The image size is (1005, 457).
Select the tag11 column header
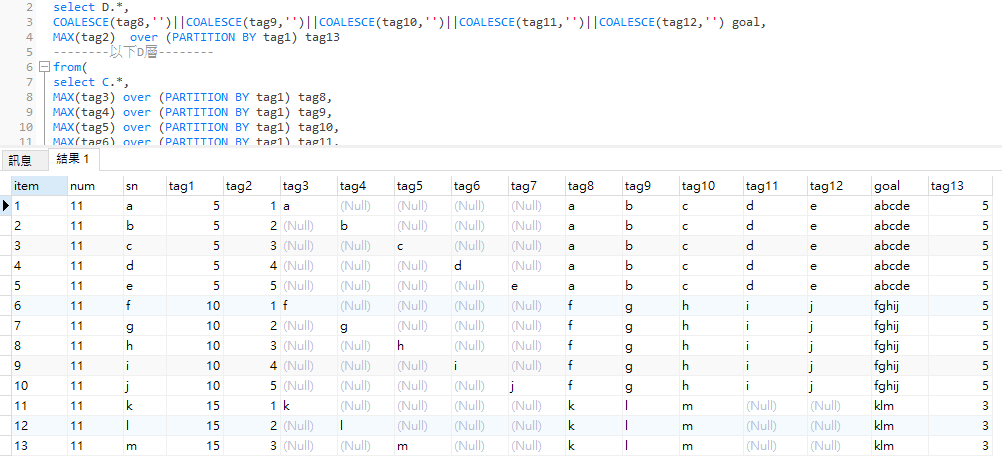[x=775, y=186]
